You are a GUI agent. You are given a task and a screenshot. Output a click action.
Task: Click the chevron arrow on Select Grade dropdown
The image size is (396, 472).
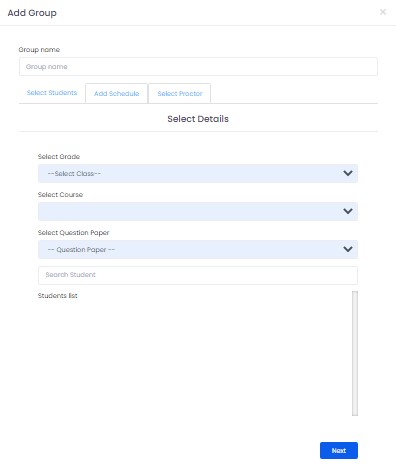tap(348, 173)
